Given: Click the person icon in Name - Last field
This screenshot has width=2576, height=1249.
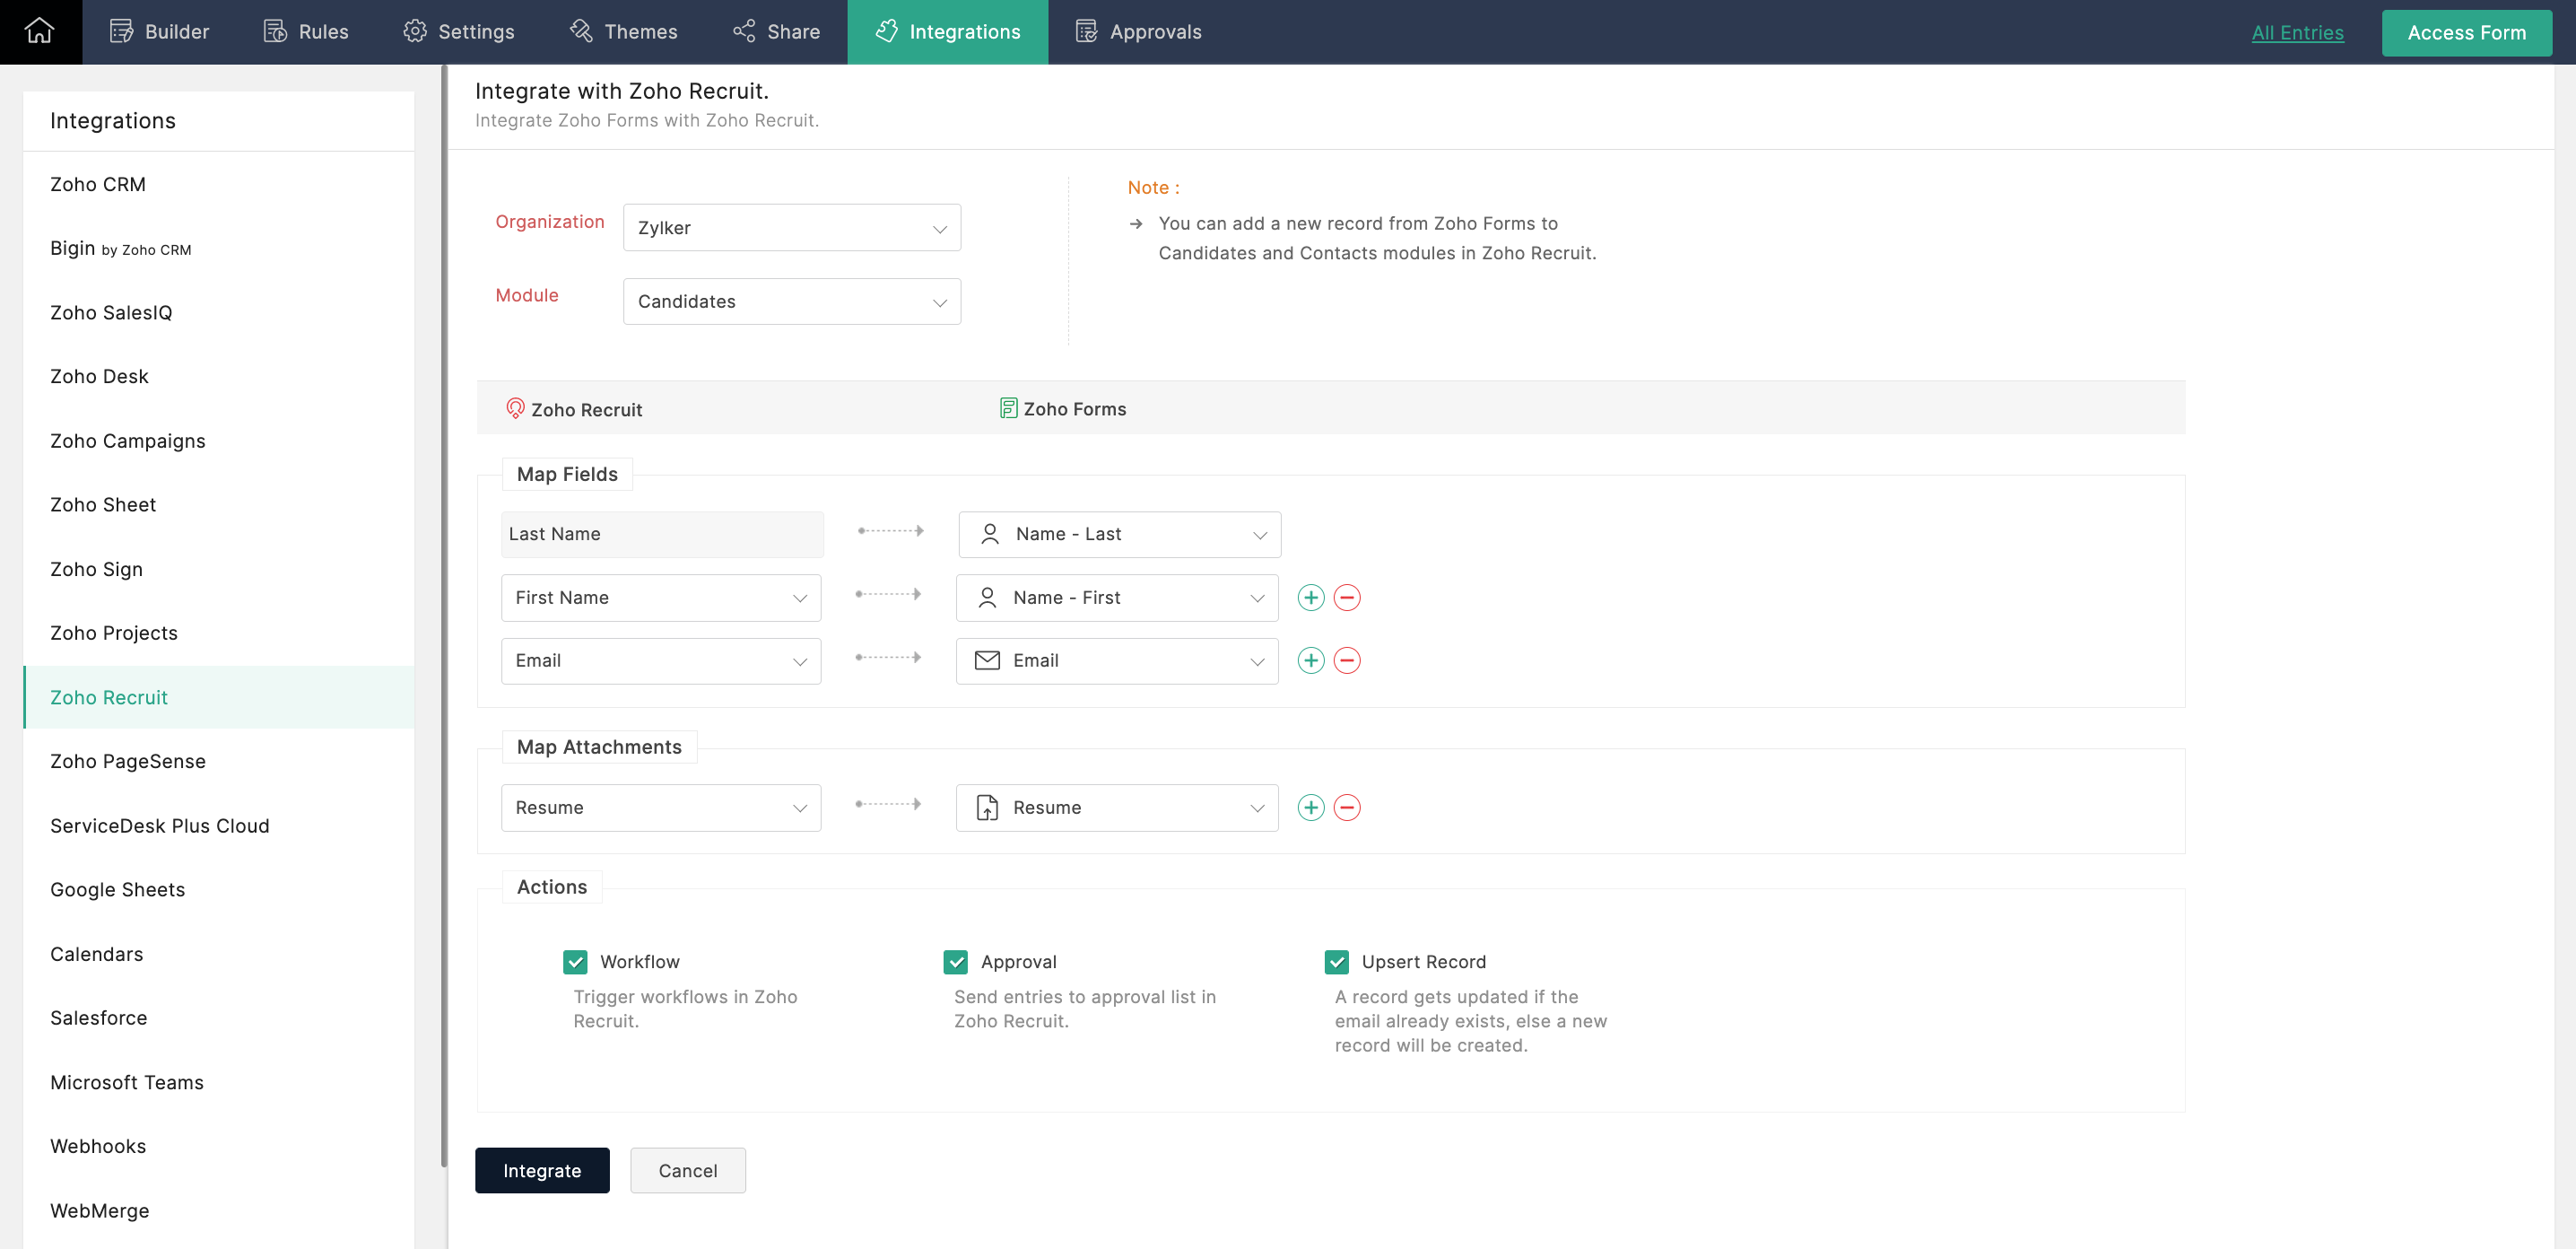Looking at the screenshot, I should click(990, 534).
